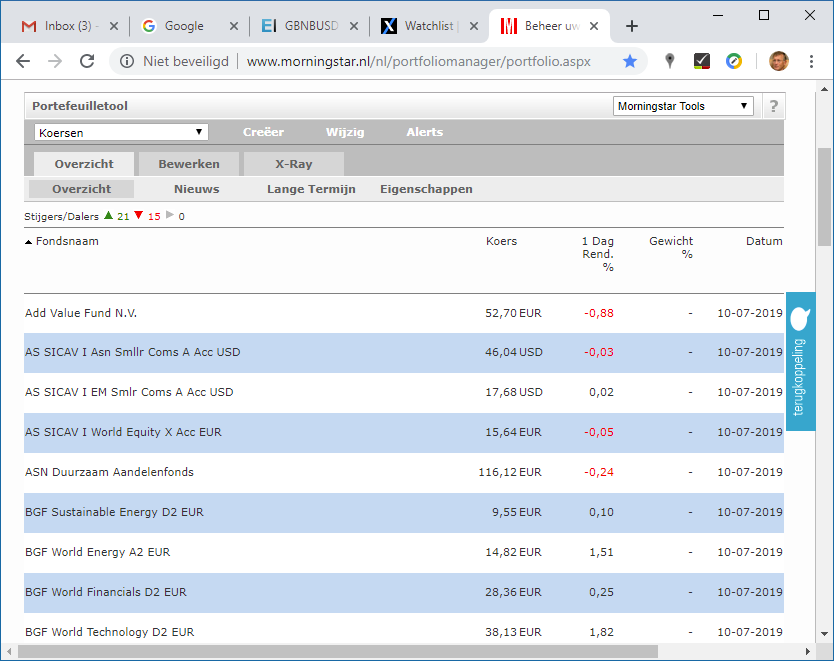Click the location pin extension icon
834x661 pixels.
pyautogui.click(x=670, y=61)
